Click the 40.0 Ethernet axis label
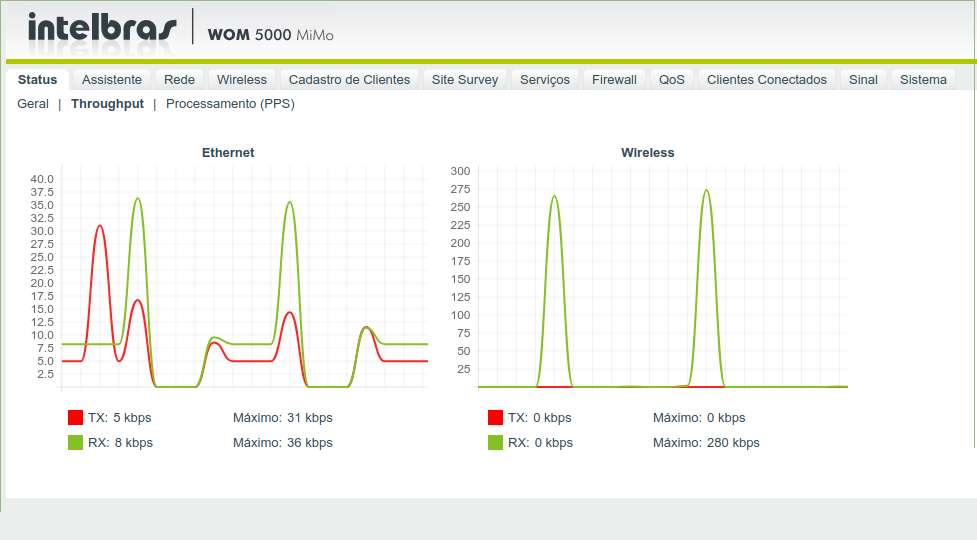The height and width of the screenshot is (540, 977). tap(42, 179)
